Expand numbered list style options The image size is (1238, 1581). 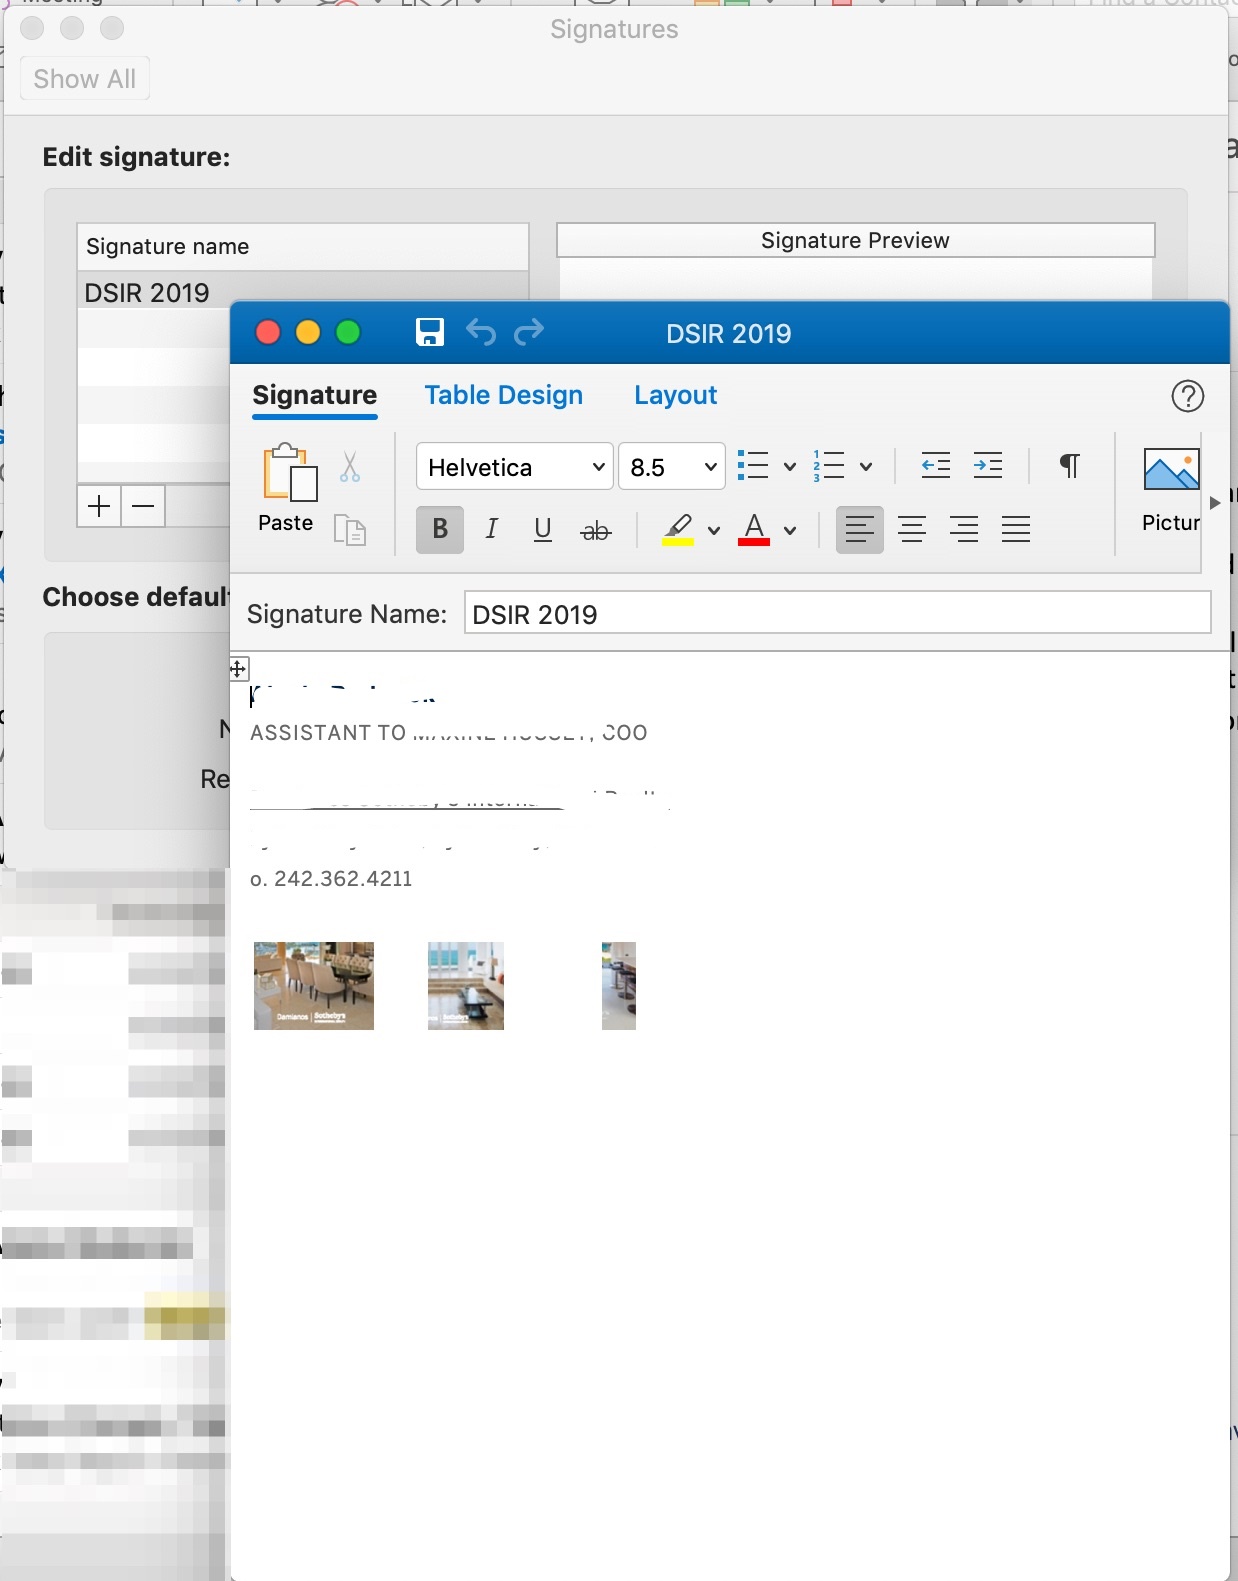tap(866, 467)
